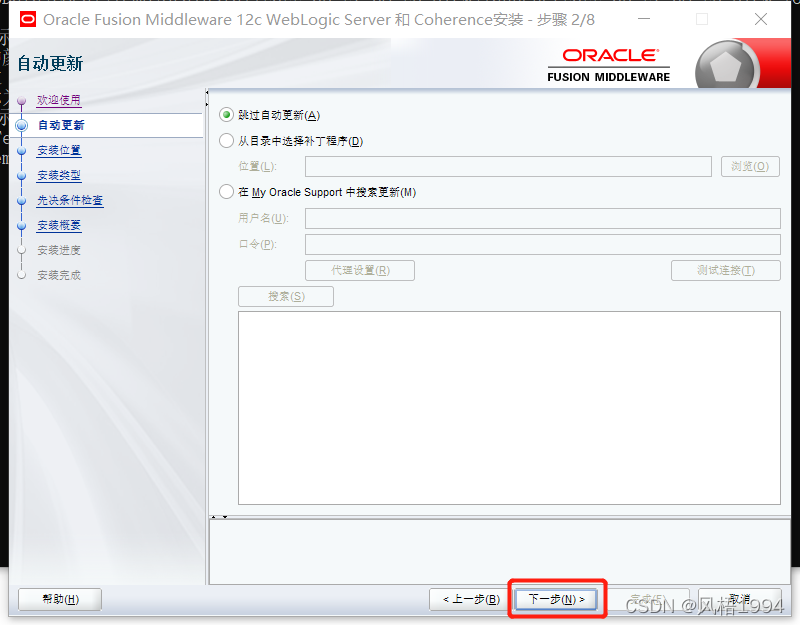The image size is (800, 625).
Task: Click the sidebar splitter collapse arrows
Action: tap(207, 98)
